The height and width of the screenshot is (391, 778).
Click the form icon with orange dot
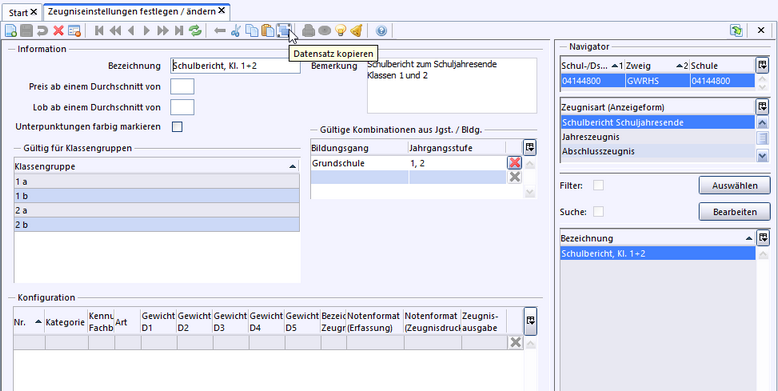click(x=74, y=31)
